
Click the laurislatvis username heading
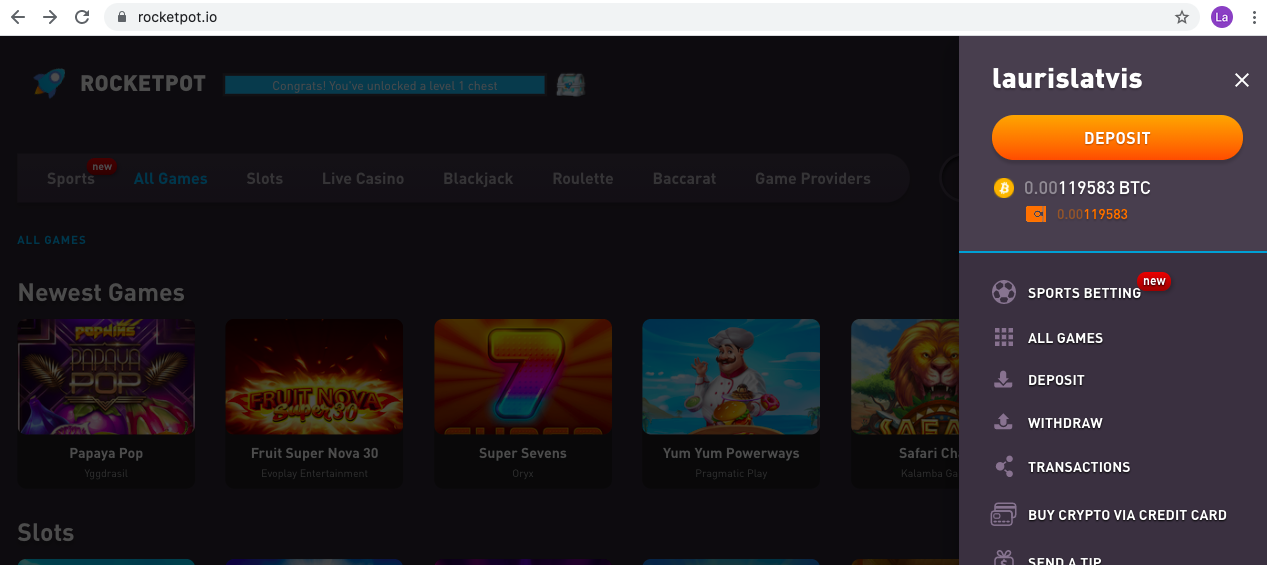tap(1066, 79)
